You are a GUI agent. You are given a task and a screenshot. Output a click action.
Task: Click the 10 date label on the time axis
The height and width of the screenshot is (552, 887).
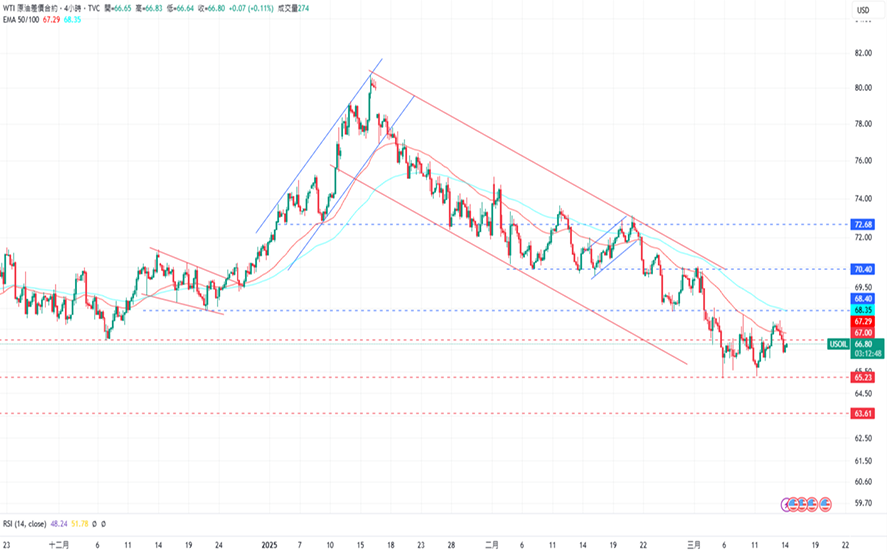330,545
